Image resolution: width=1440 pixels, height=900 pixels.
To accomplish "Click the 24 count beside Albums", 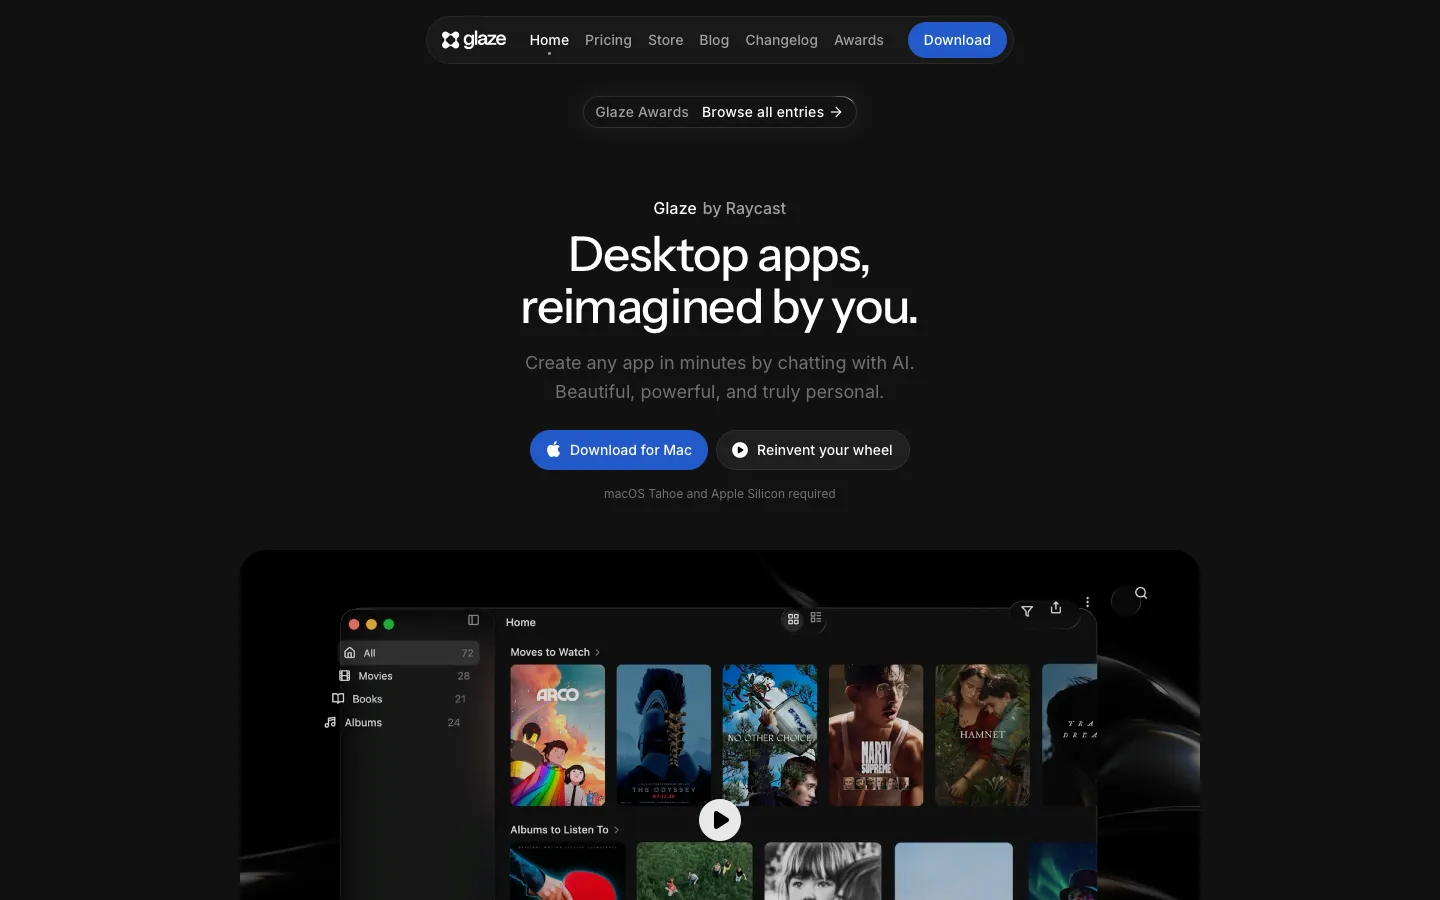I will [454, 722].
